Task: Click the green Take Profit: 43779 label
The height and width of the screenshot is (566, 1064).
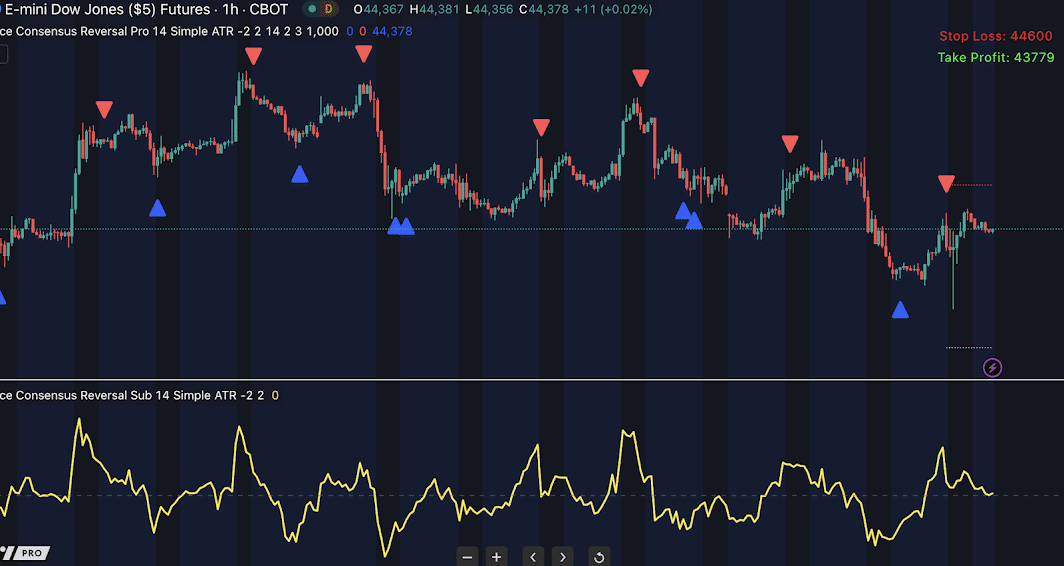Action: click(x=995, y=57)
